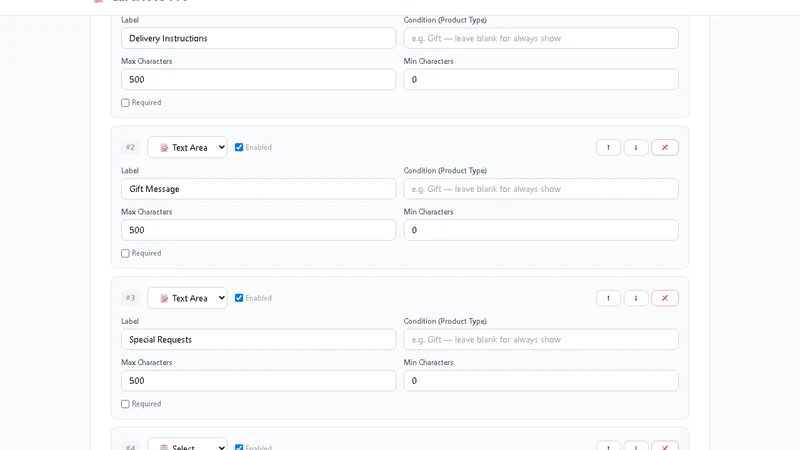This screenshot has height=450, width=800.
Task: Tick Required under Delivery Instructions
Action: click(x=125, y=103)
